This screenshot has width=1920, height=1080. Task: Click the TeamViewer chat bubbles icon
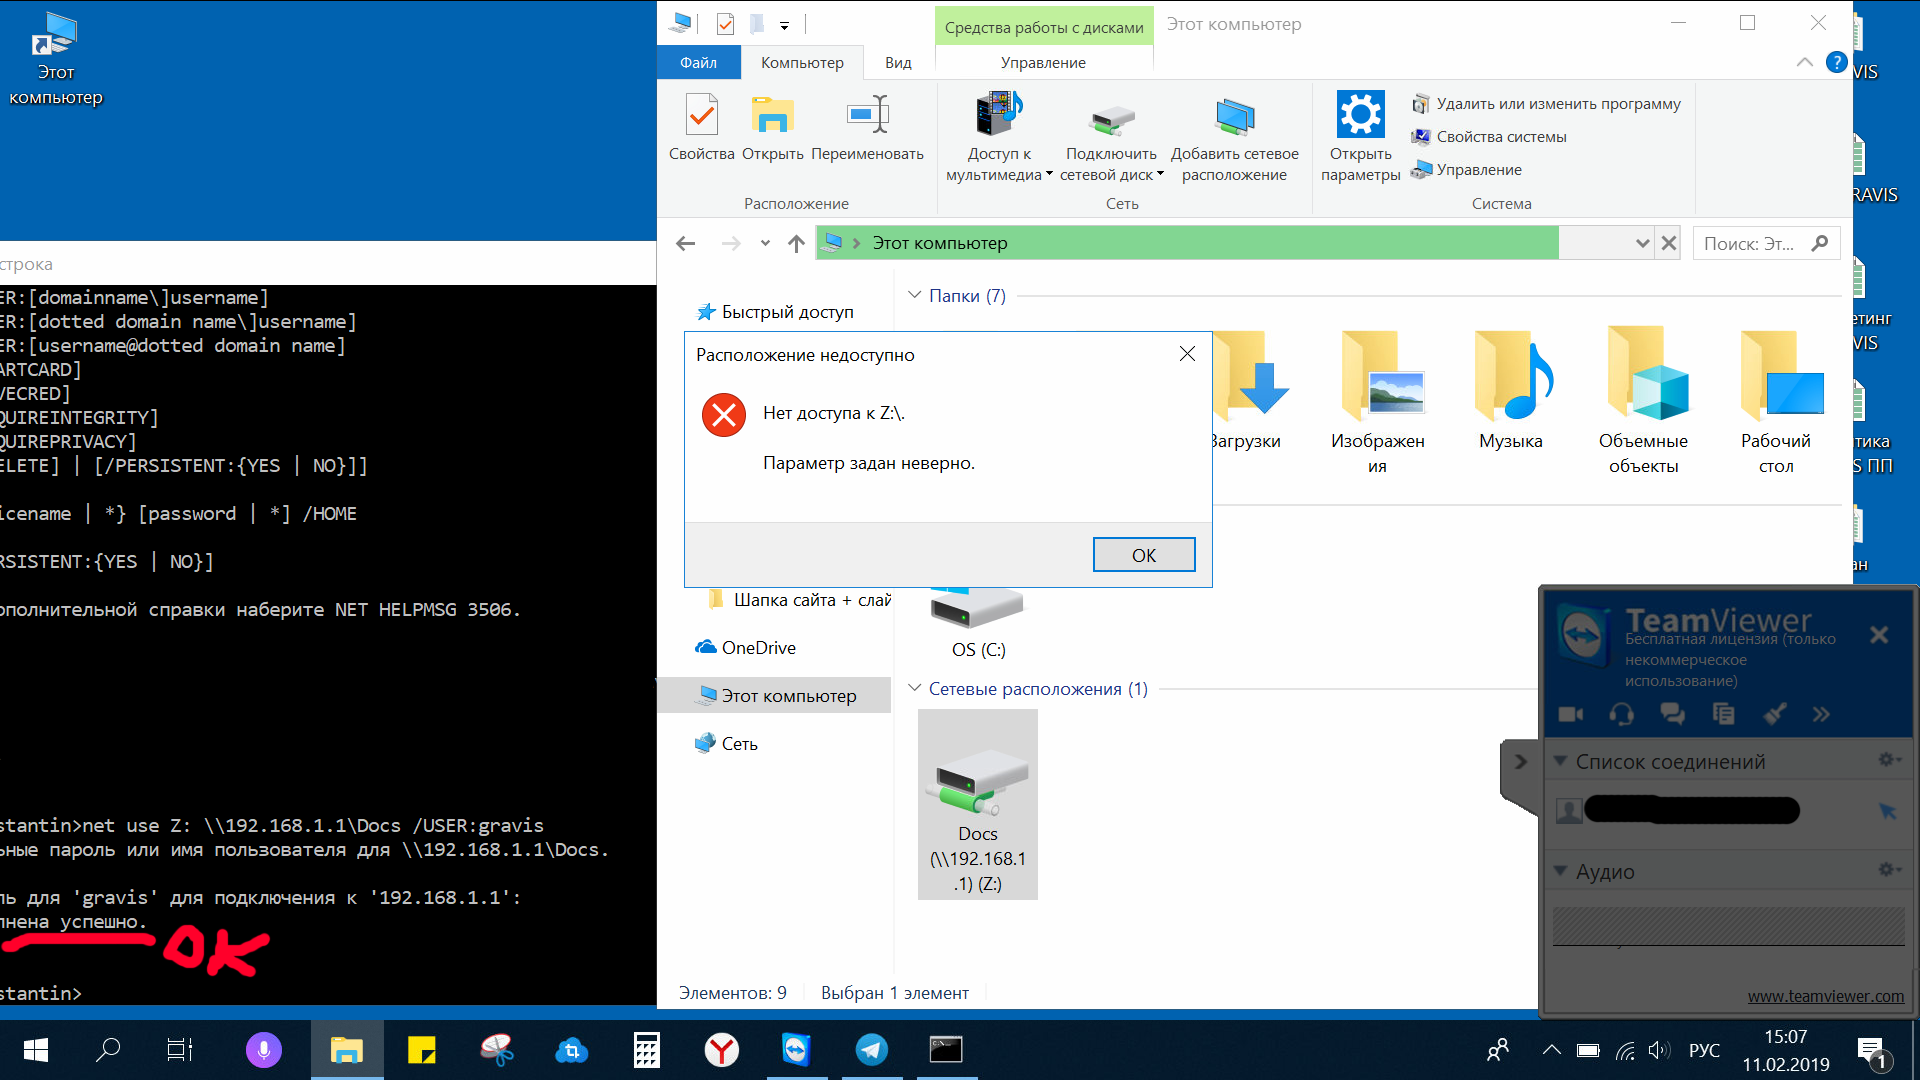click(1672, 714)
